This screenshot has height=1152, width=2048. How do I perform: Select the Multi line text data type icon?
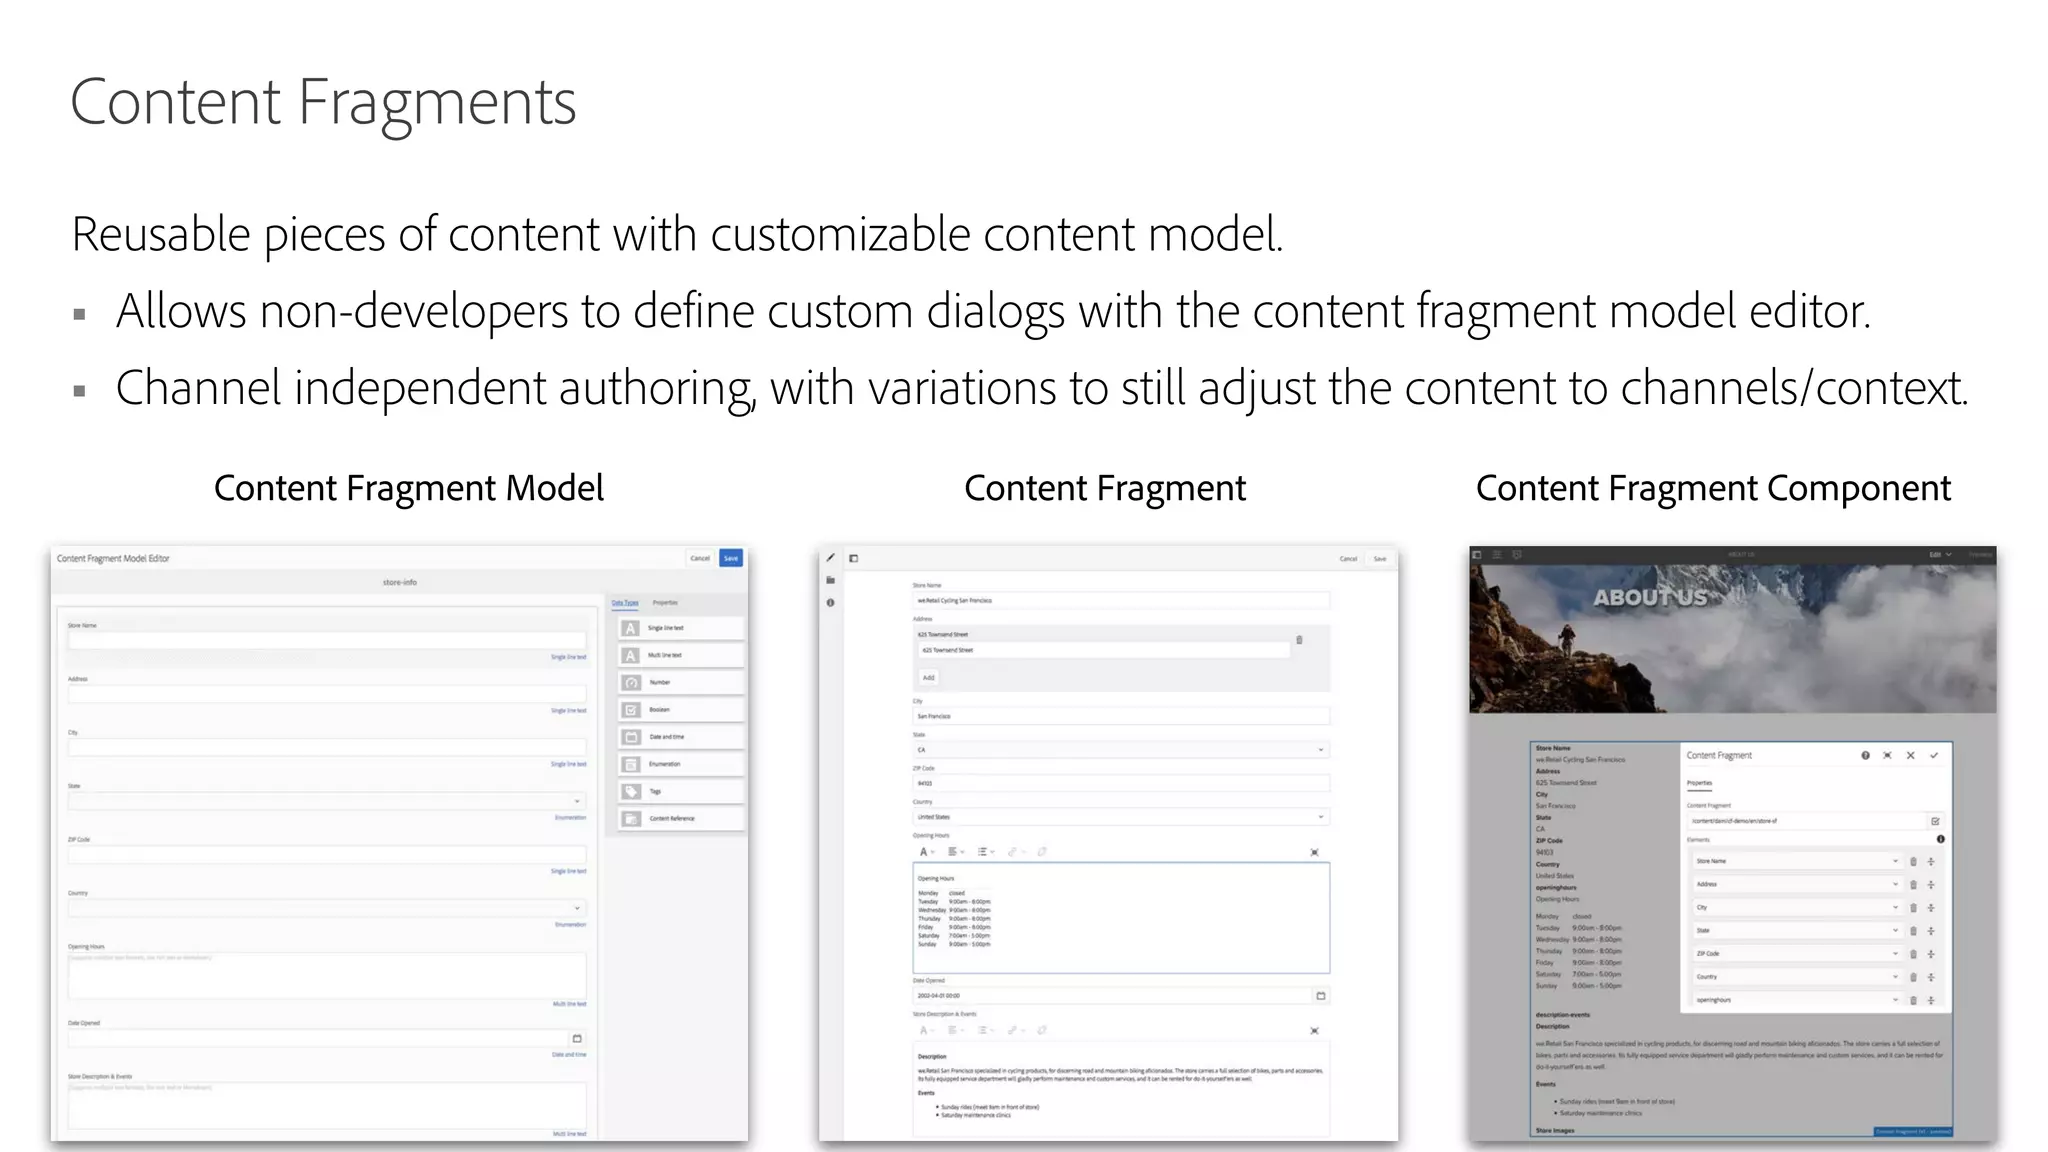[631, 655]
